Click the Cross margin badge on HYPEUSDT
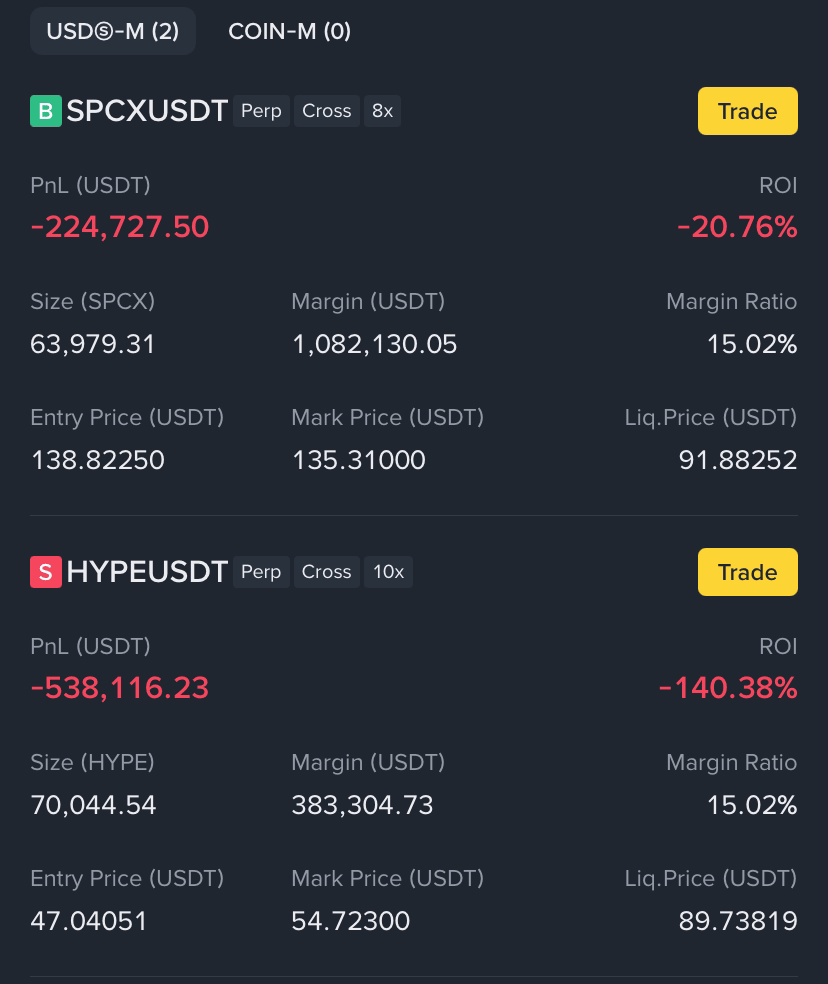Image resolution: width=828 pixels, height=984 pixels. [x=326, y=572]
